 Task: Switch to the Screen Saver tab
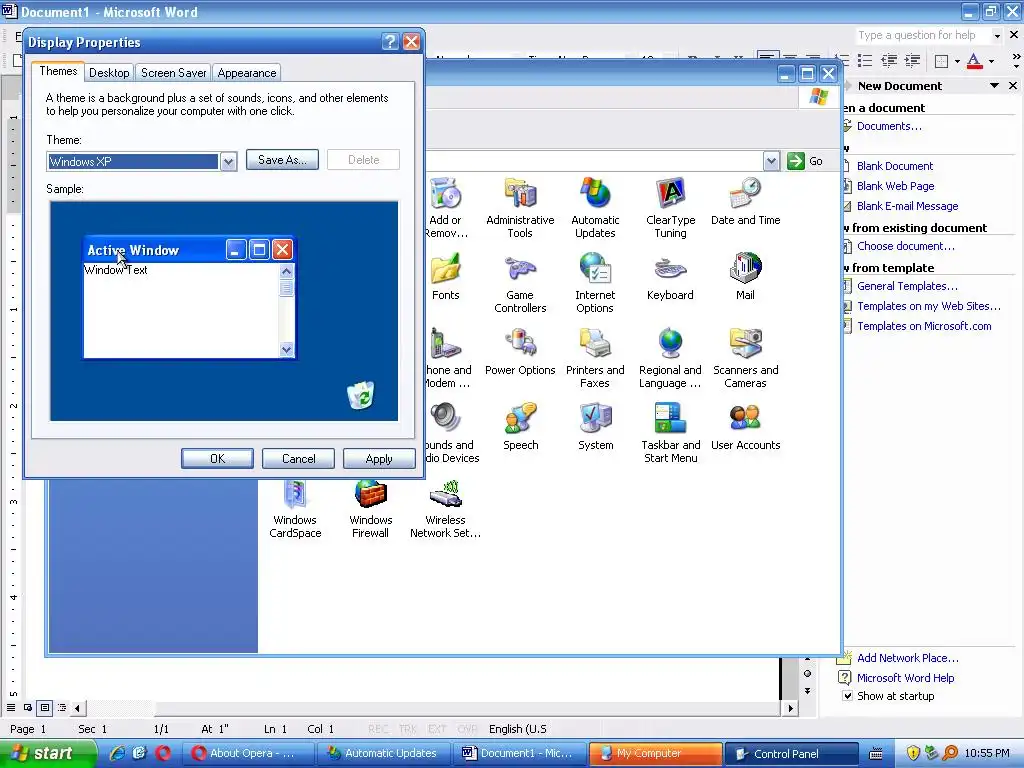(174, 72)
